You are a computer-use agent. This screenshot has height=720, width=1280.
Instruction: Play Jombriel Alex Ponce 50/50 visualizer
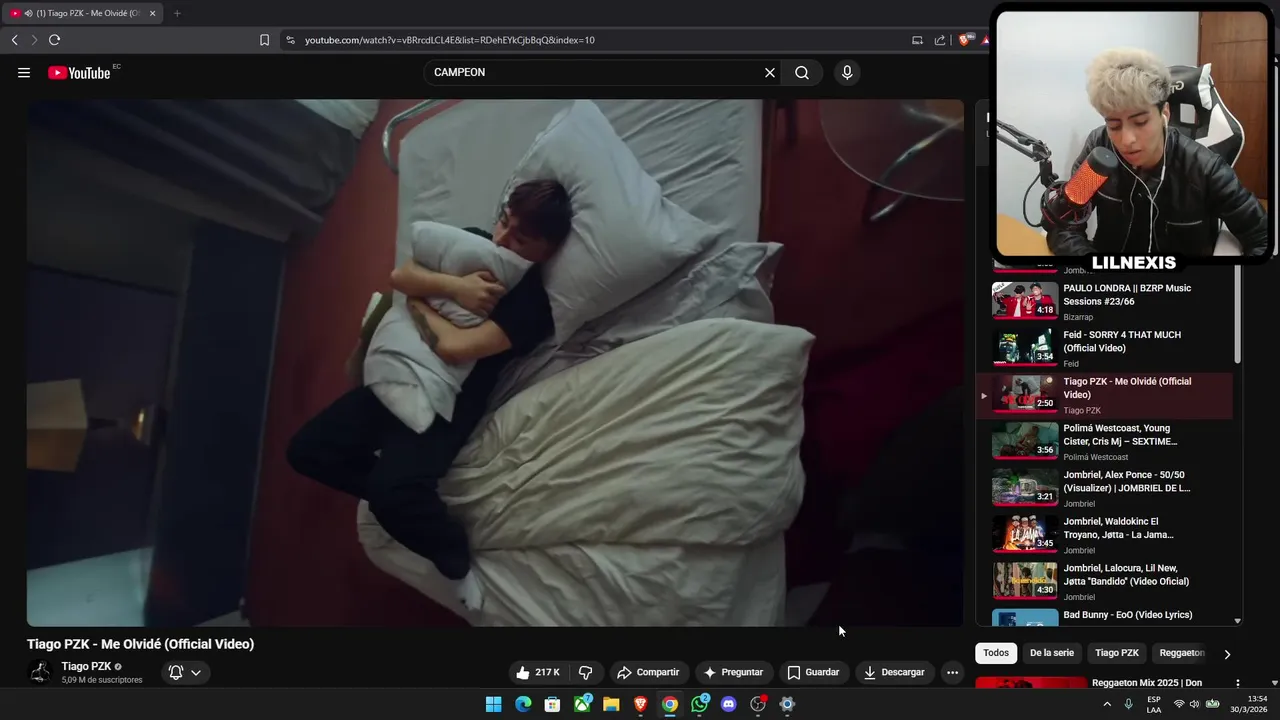point(1105,488)
